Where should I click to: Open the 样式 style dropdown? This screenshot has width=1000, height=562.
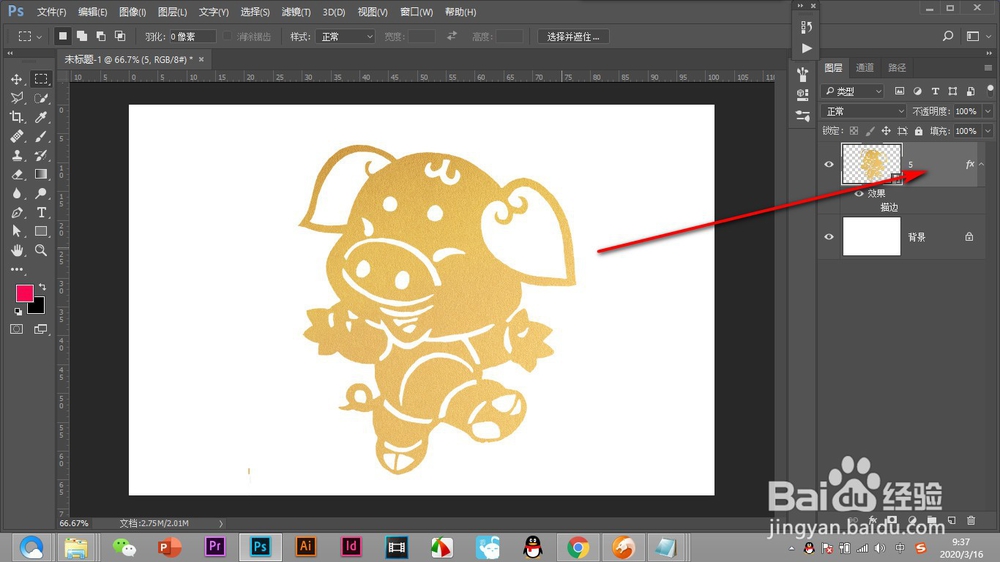[345, 36]
